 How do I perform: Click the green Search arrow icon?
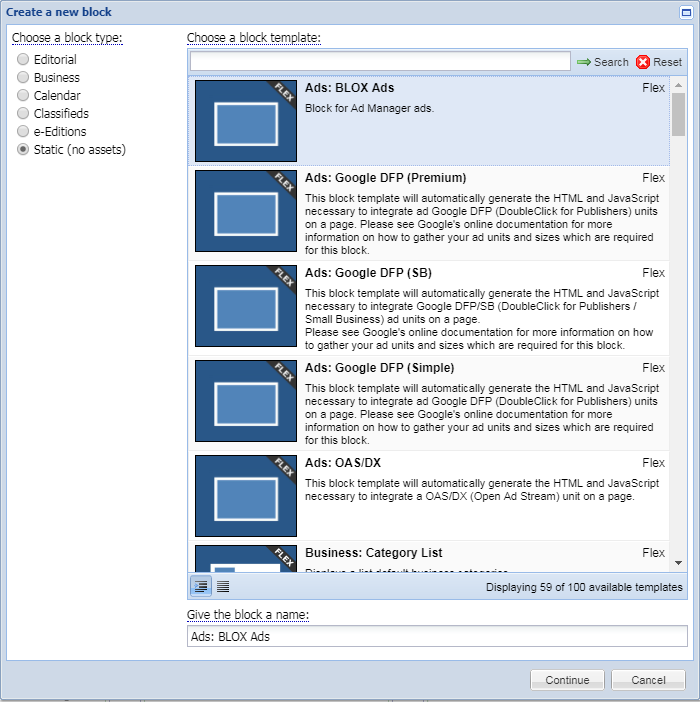point(584,62)
